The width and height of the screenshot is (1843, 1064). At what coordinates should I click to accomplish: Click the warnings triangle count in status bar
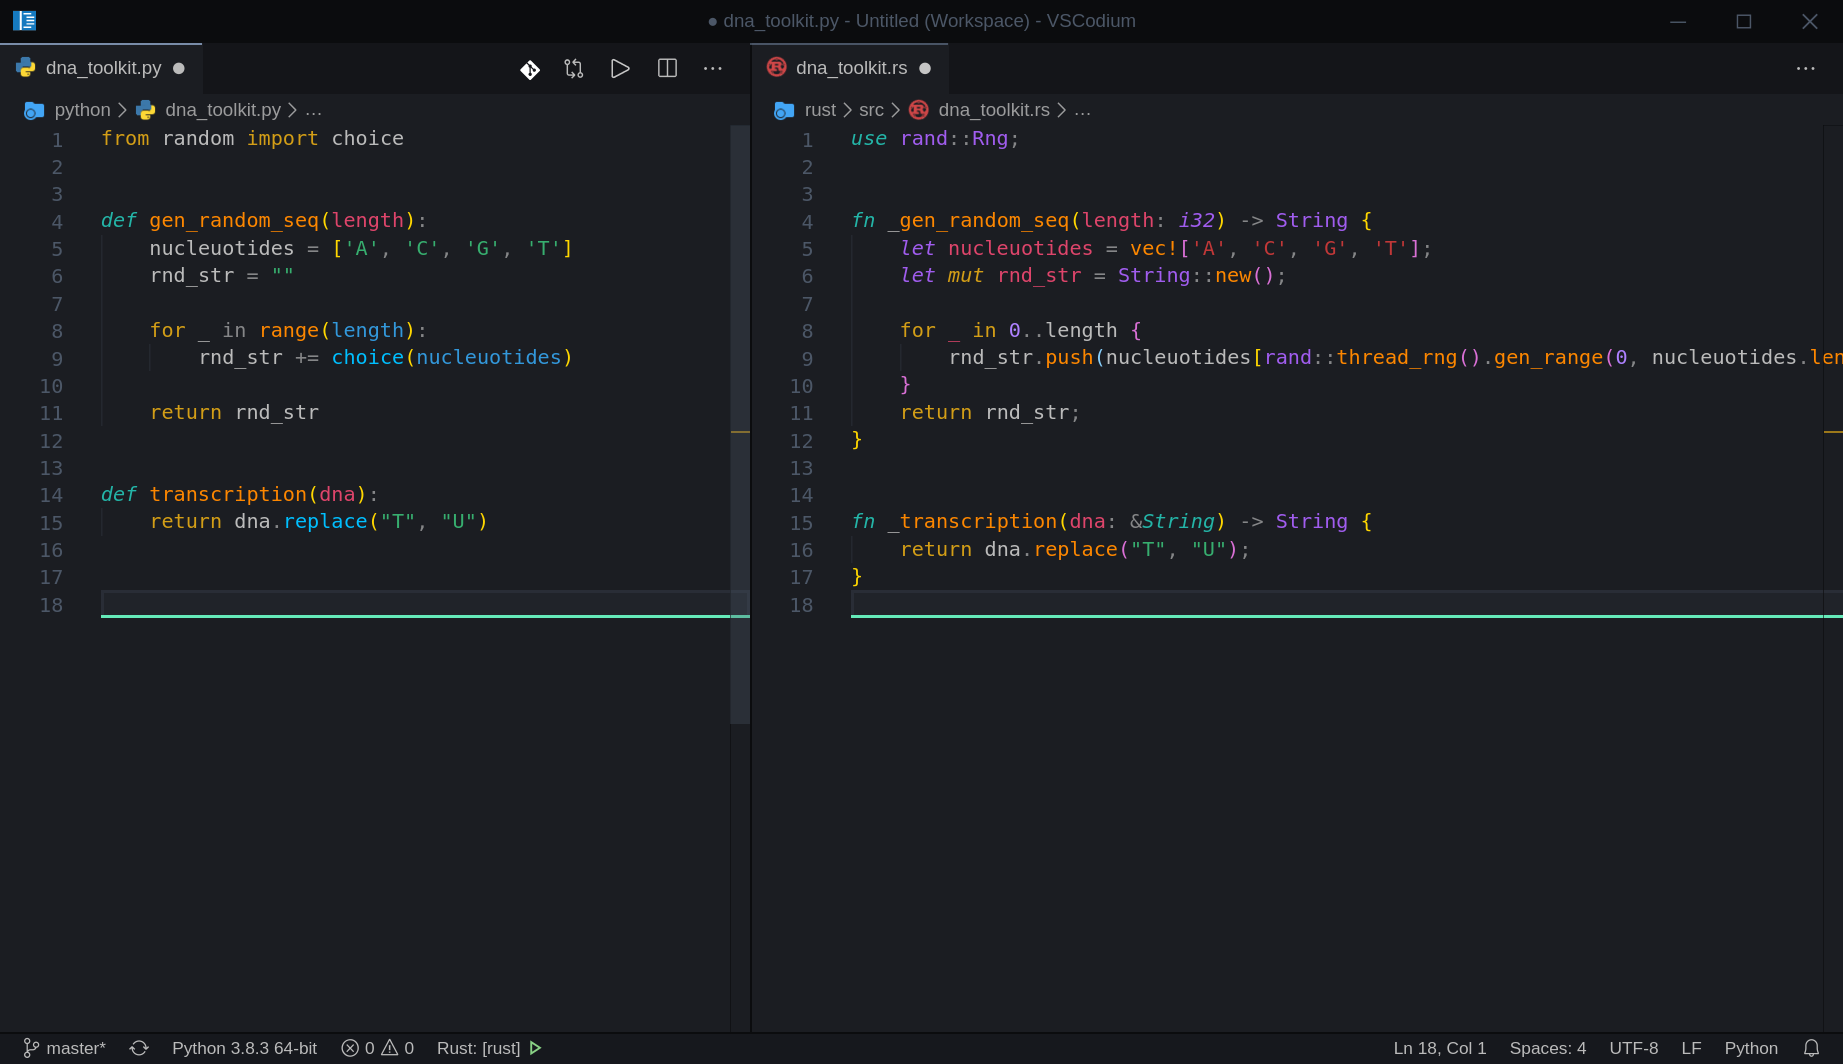click(x=398, y=1048)
